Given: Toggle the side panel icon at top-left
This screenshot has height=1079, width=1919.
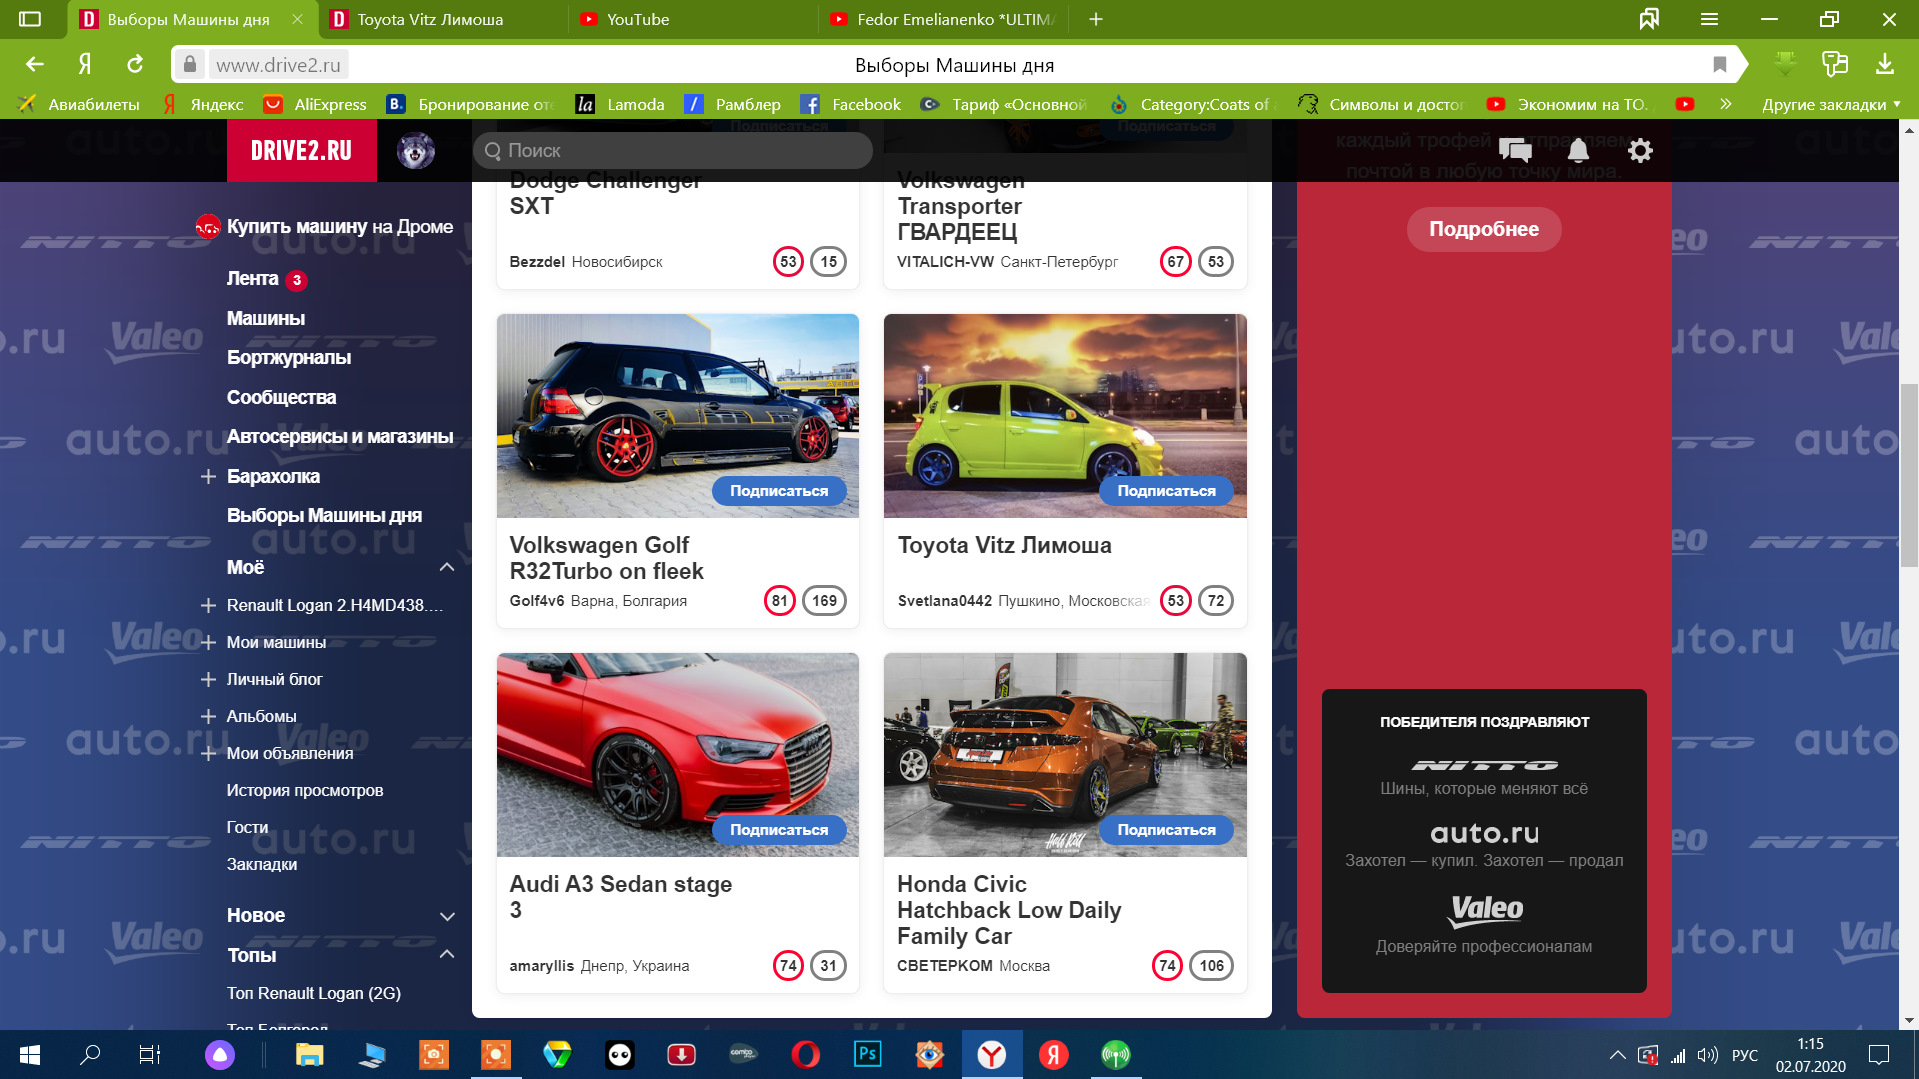Looking at the screenshot, I should pos(30,19).
